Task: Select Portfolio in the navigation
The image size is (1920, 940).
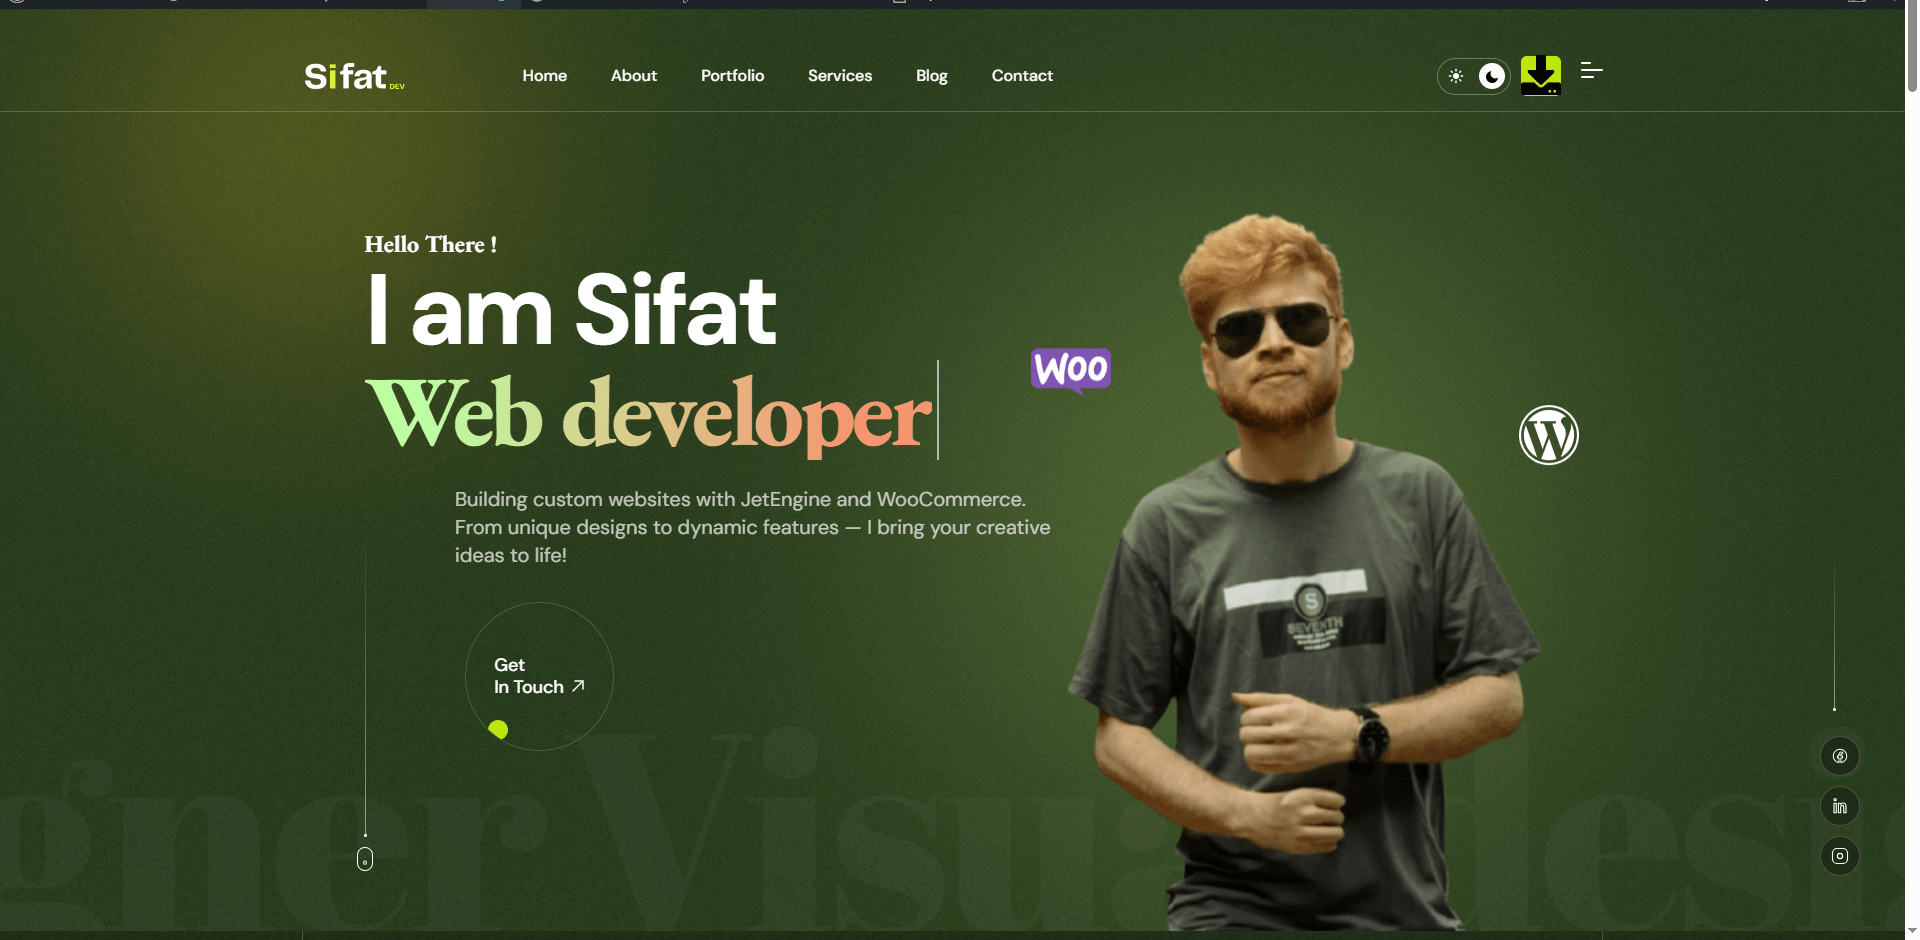Action: 732,75
